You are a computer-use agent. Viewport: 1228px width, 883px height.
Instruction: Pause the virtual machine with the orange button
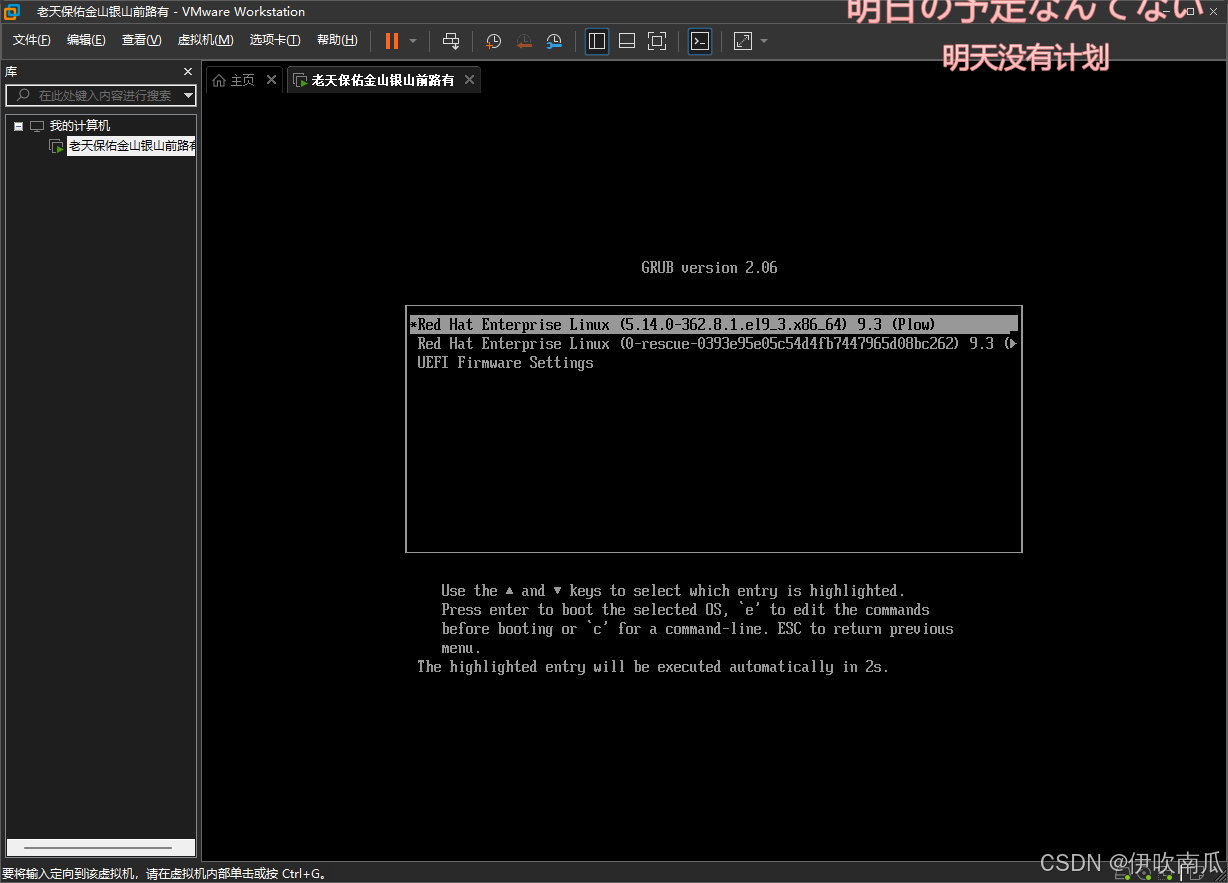coord(392,41)
